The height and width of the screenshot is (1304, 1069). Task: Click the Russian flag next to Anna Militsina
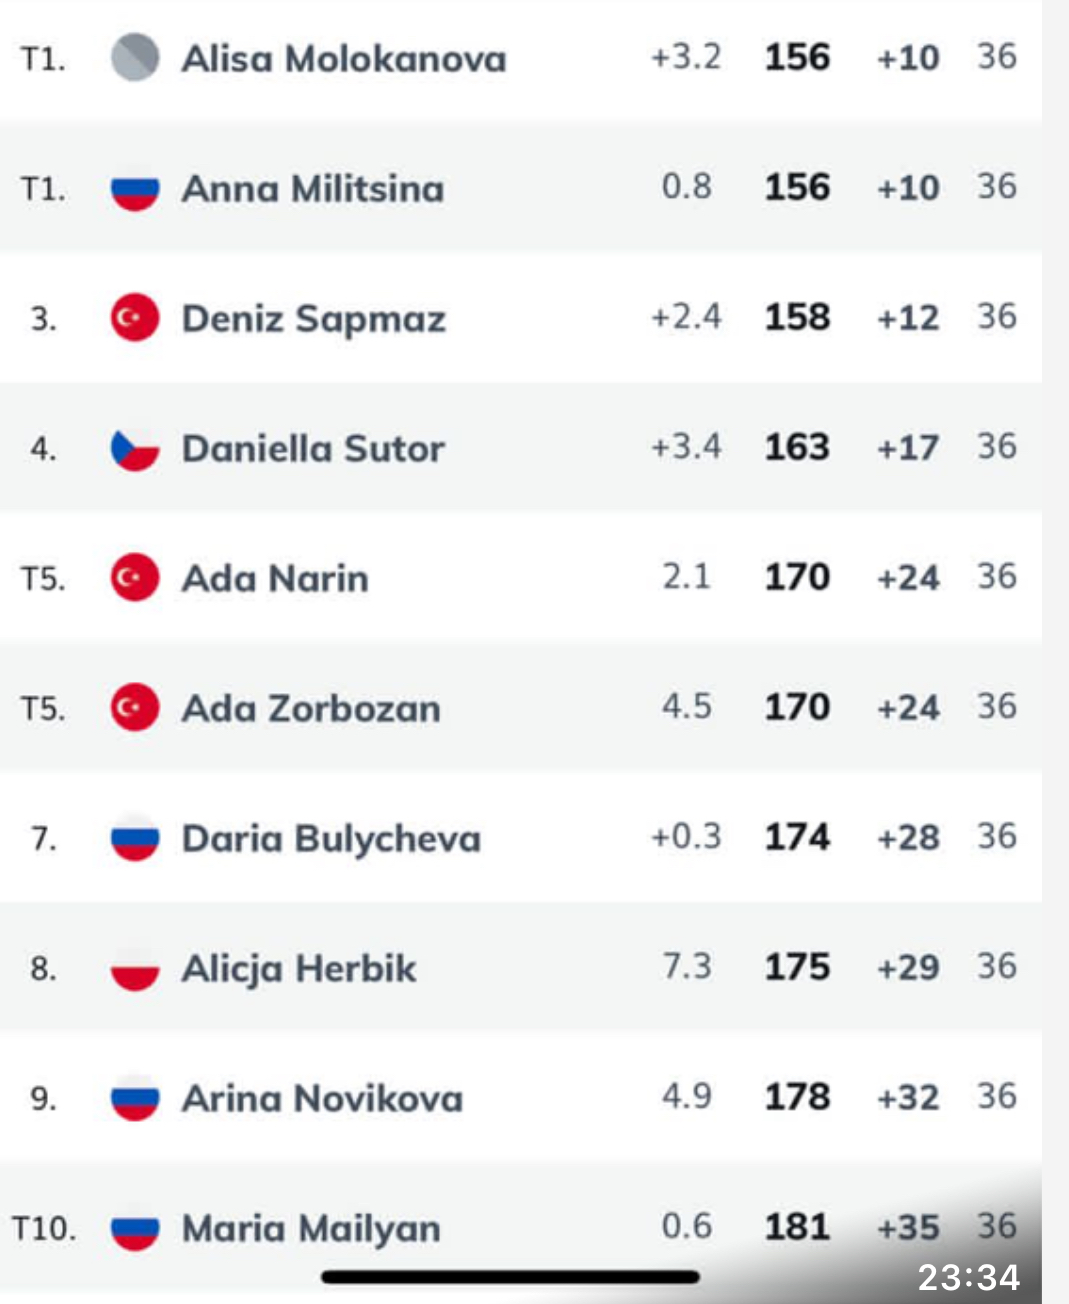[135, 188]
